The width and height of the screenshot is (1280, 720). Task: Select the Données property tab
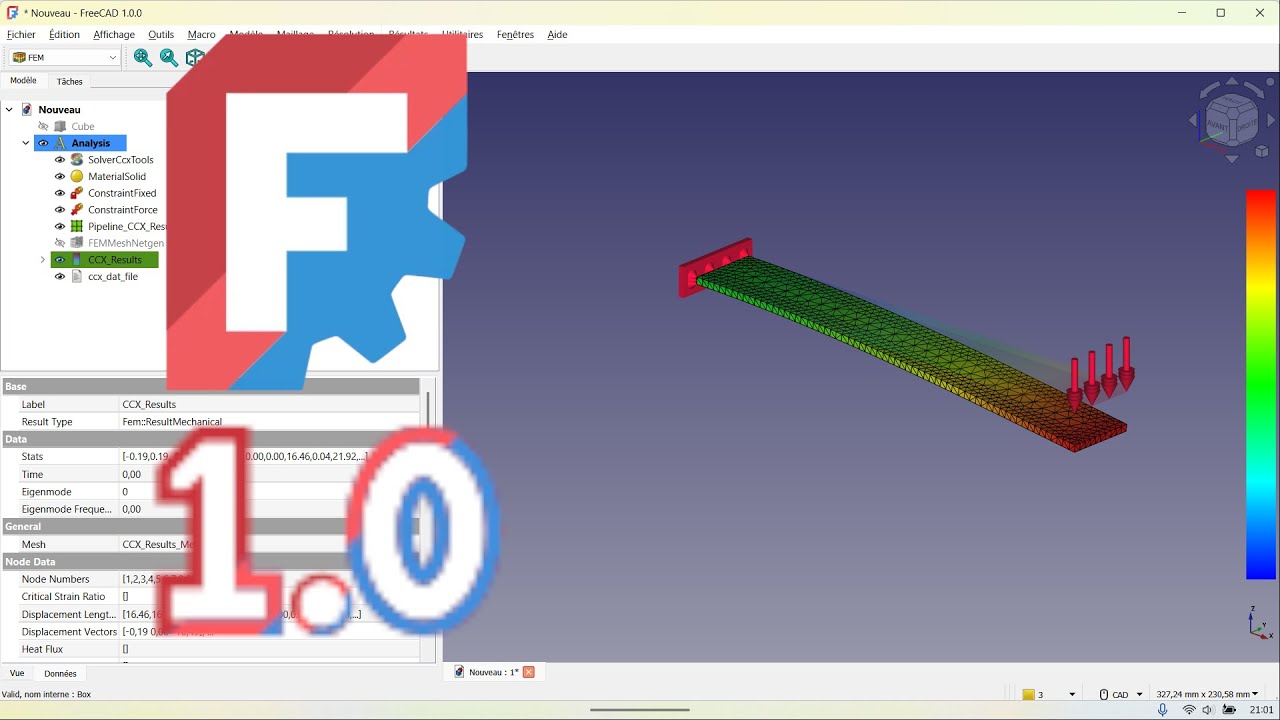tap(60, 673)
